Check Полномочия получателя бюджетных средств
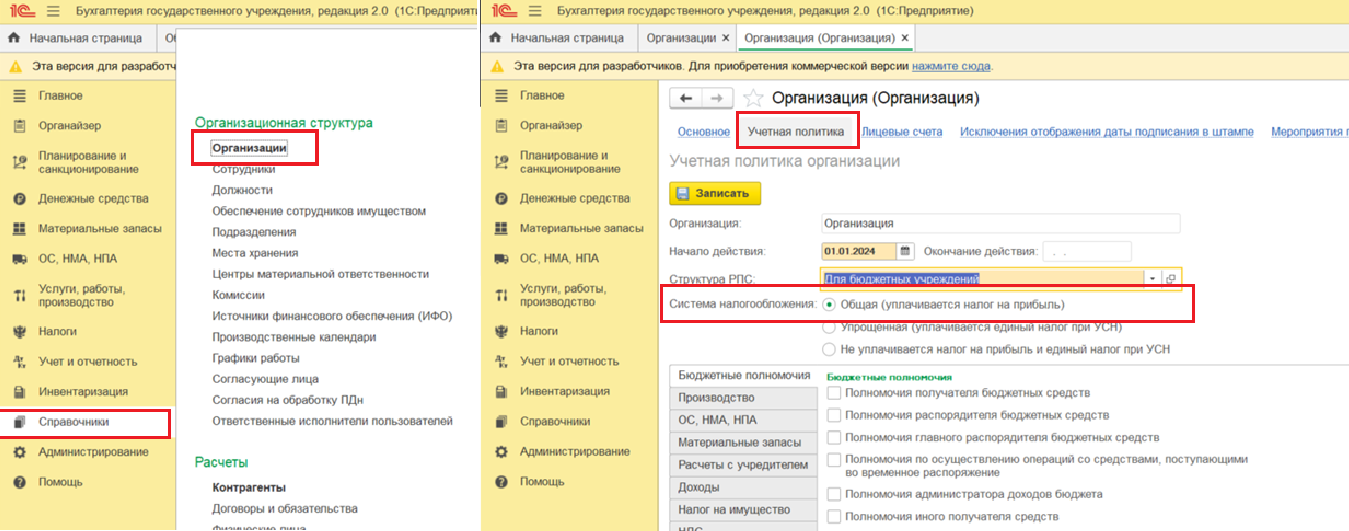 [835, 393]
